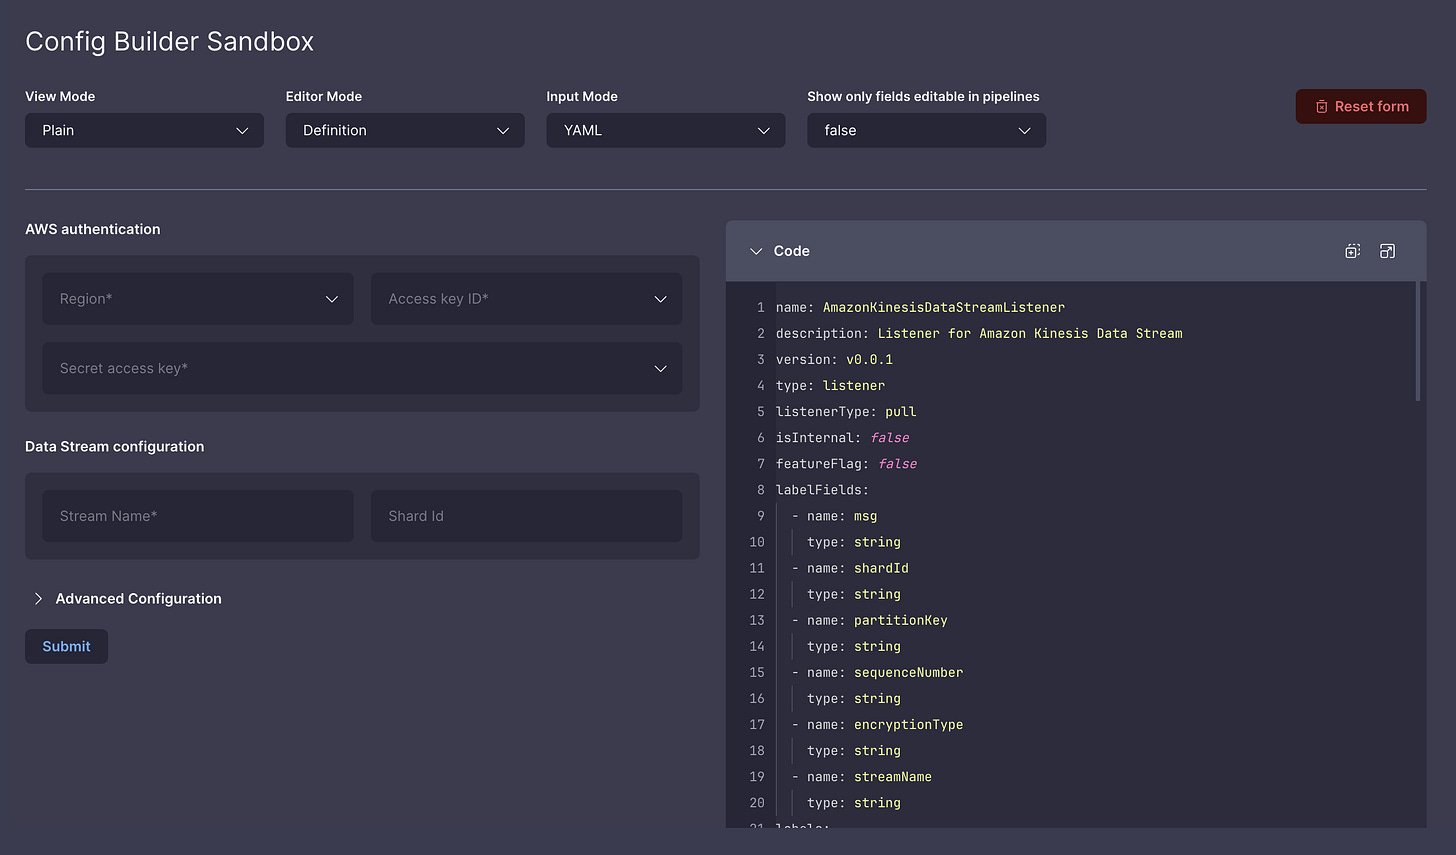Click the Submit button

click(x=66, y=646)
